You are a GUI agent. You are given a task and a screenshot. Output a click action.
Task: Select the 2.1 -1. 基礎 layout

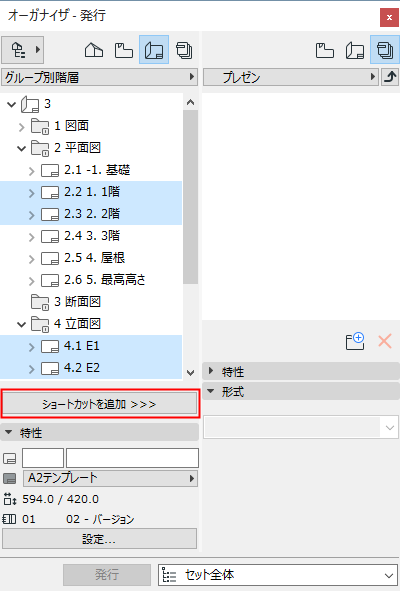pyautogui.click(x=91, y=170)
